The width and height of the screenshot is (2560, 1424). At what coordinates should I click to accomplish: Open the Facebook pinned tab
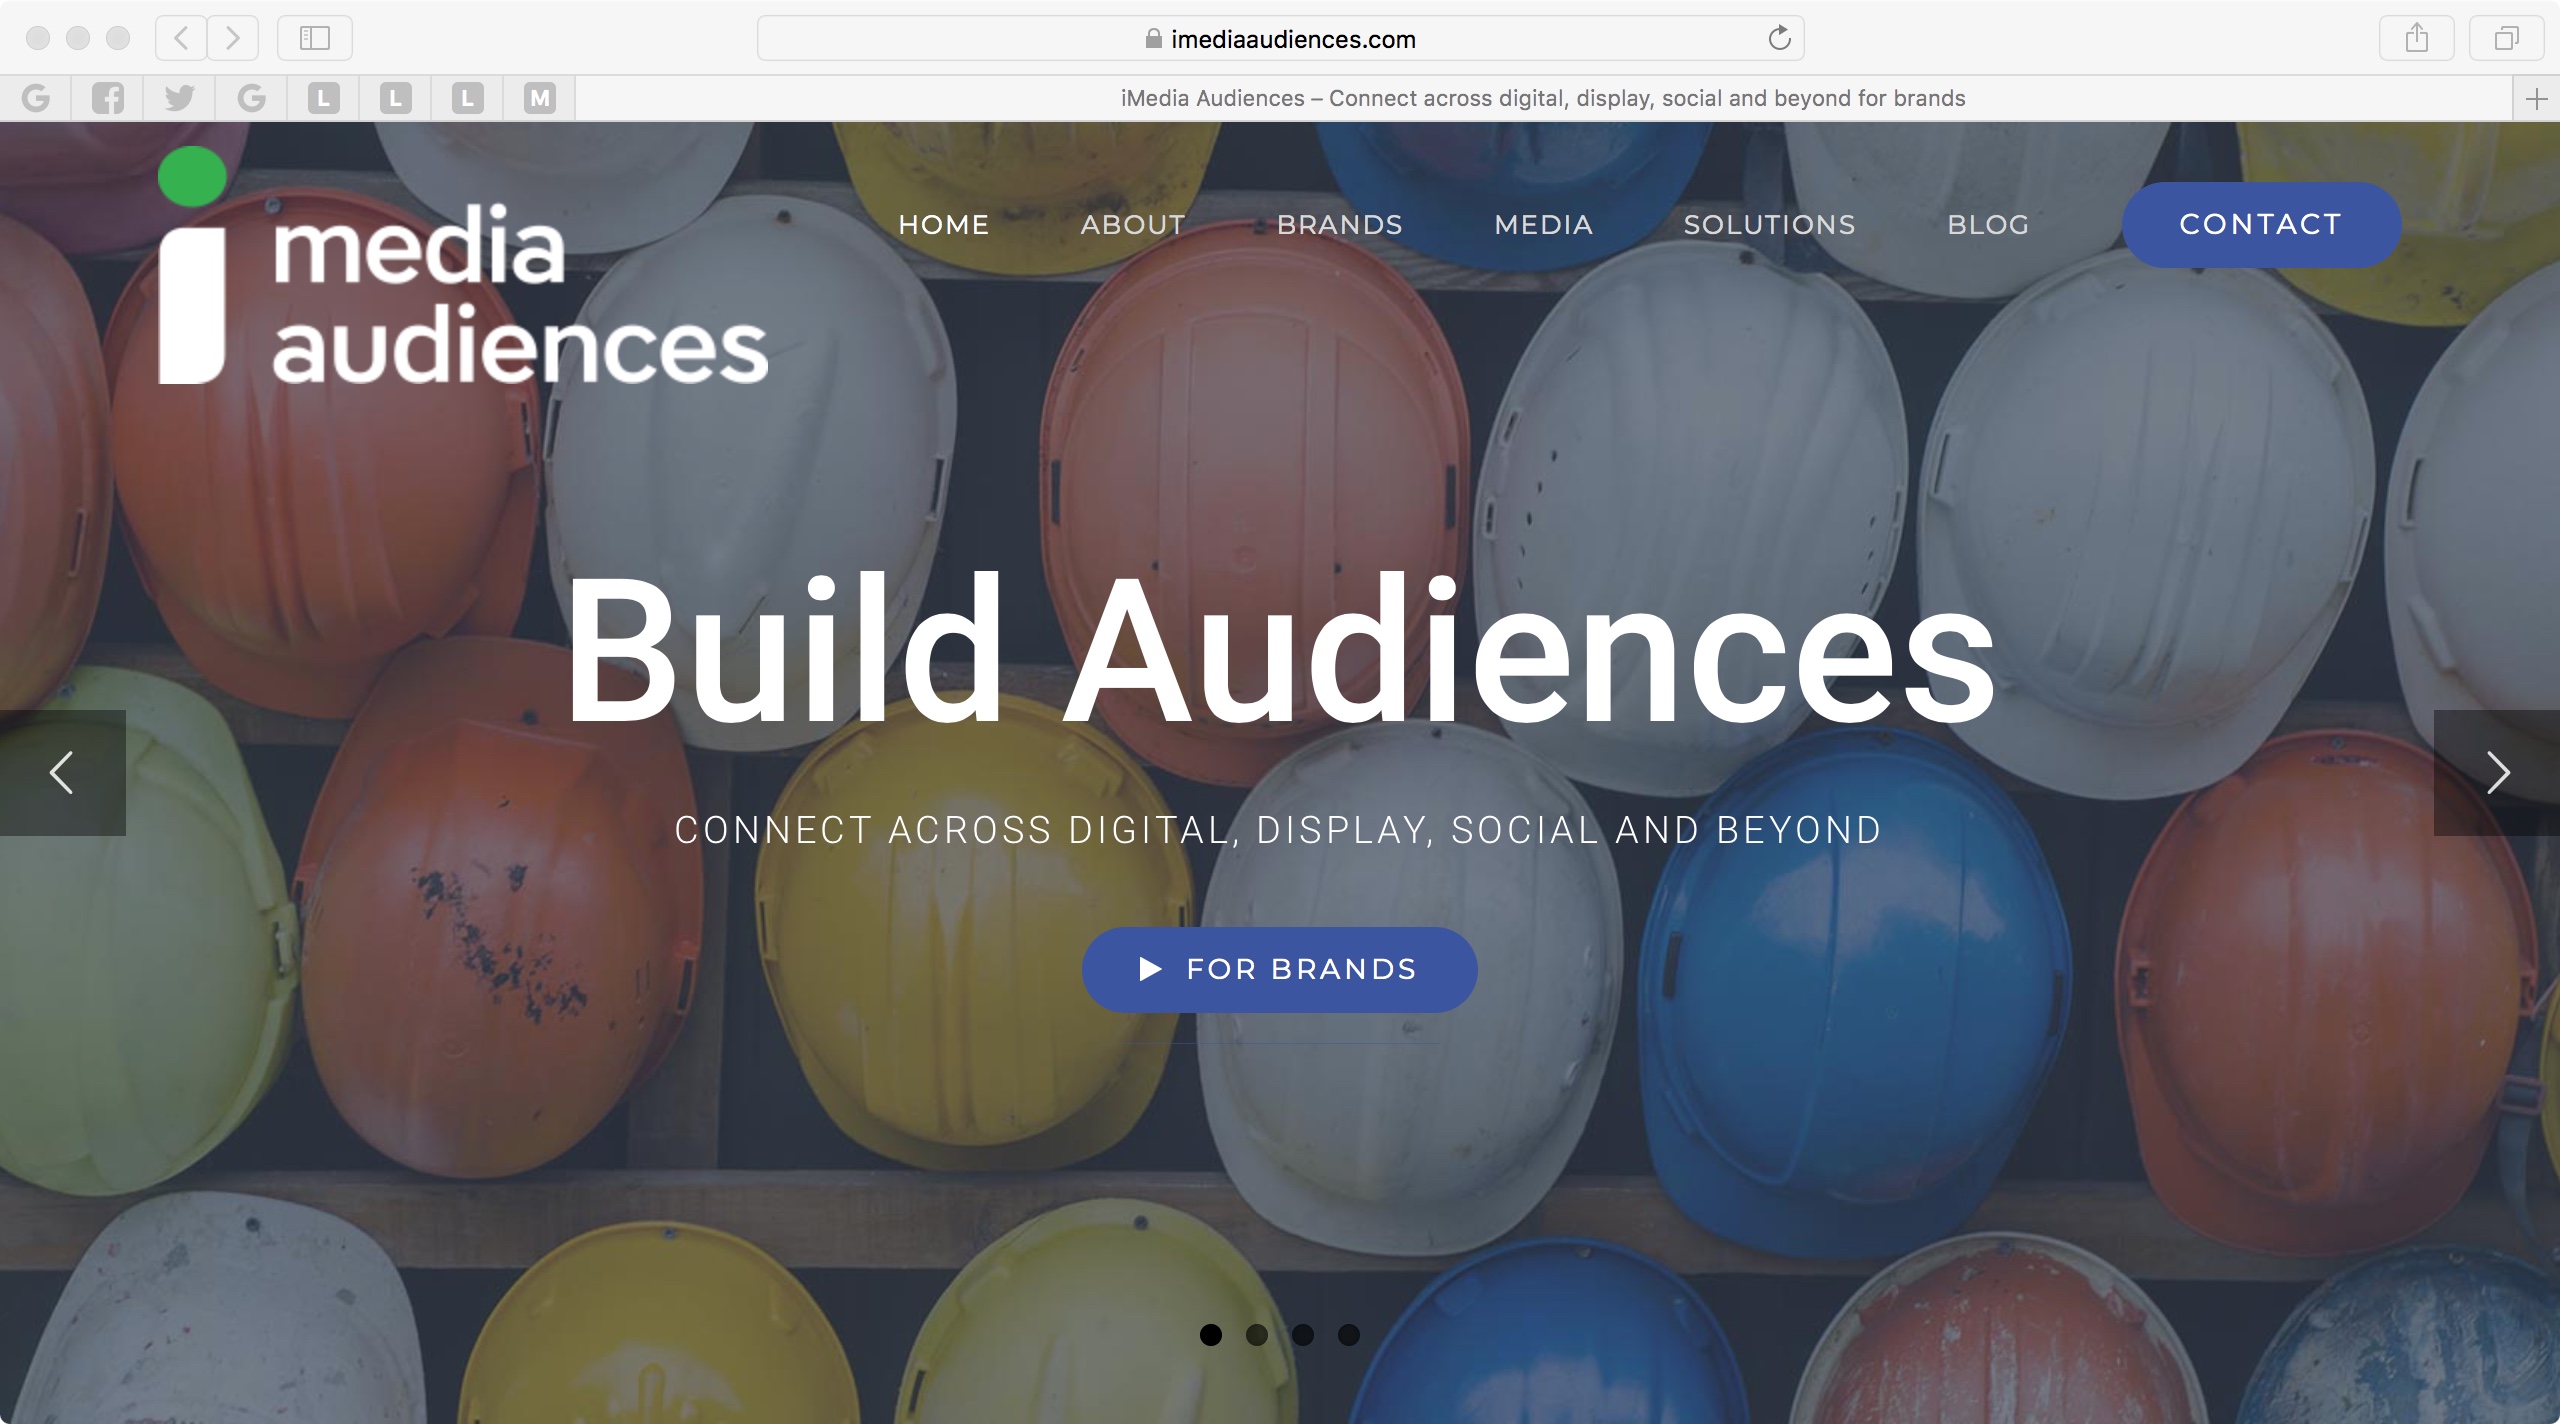pos(108,98)
